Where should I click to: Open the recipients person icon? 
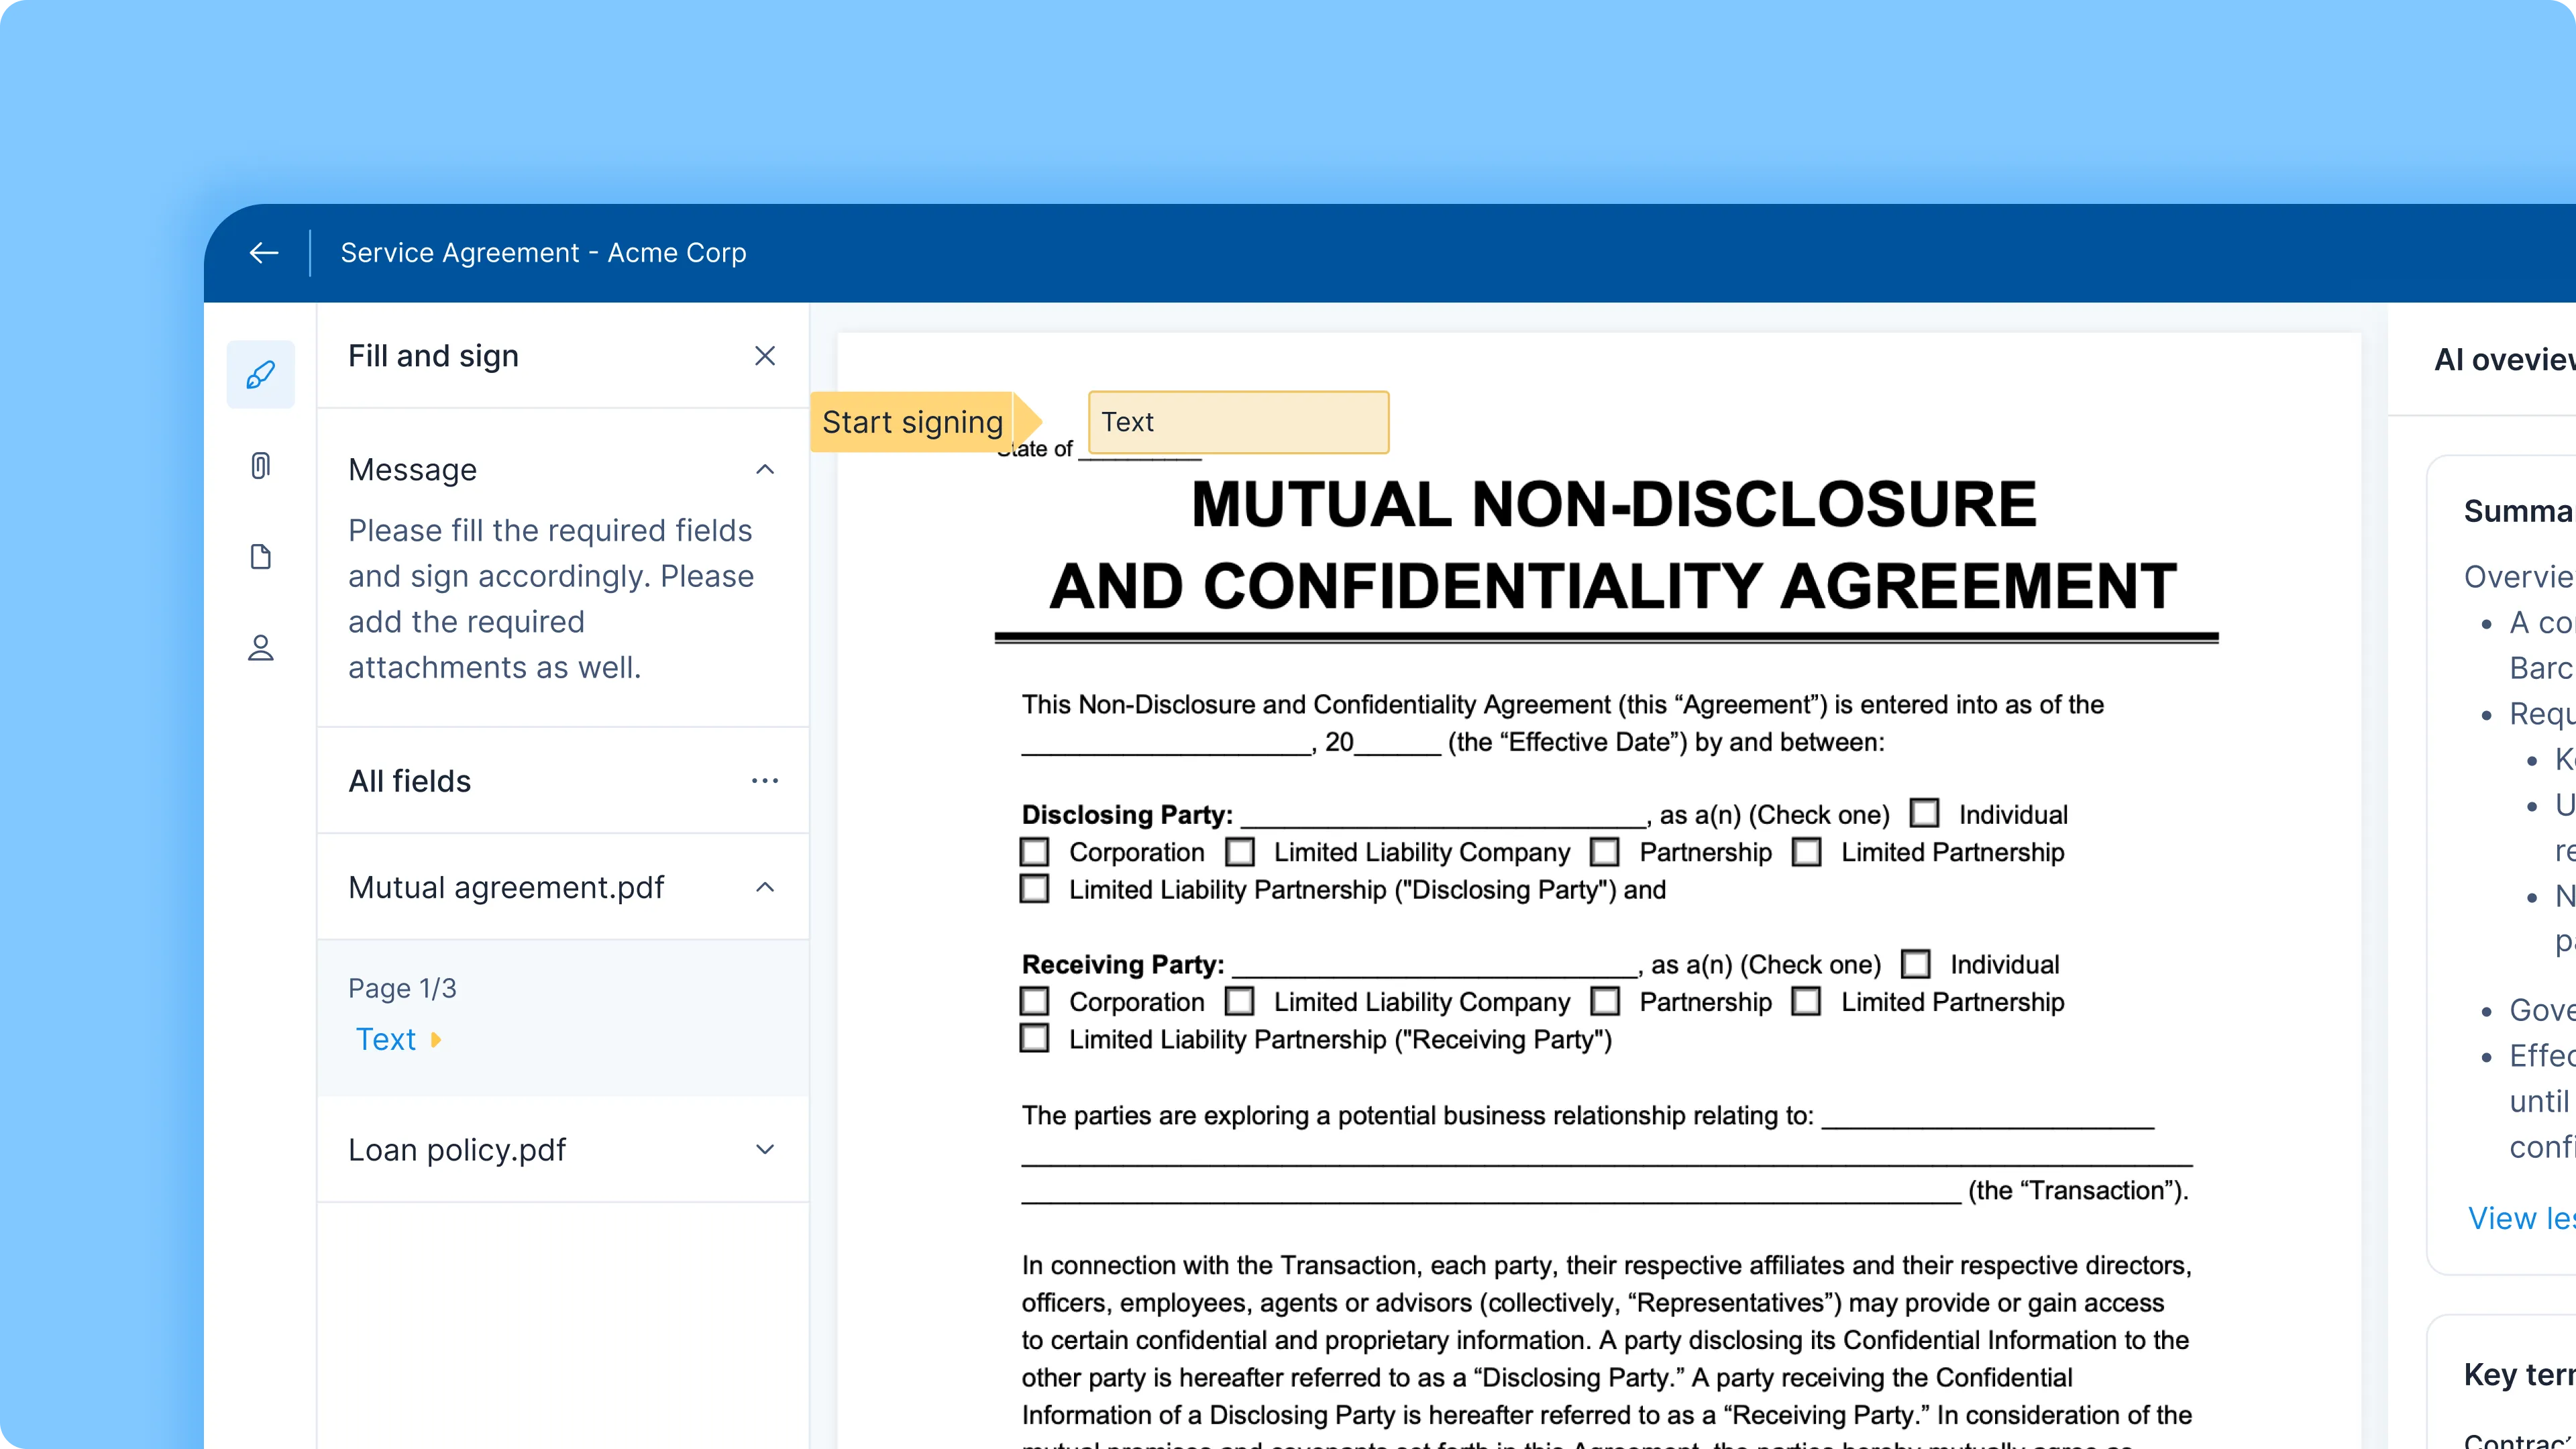tap(261, 648)
